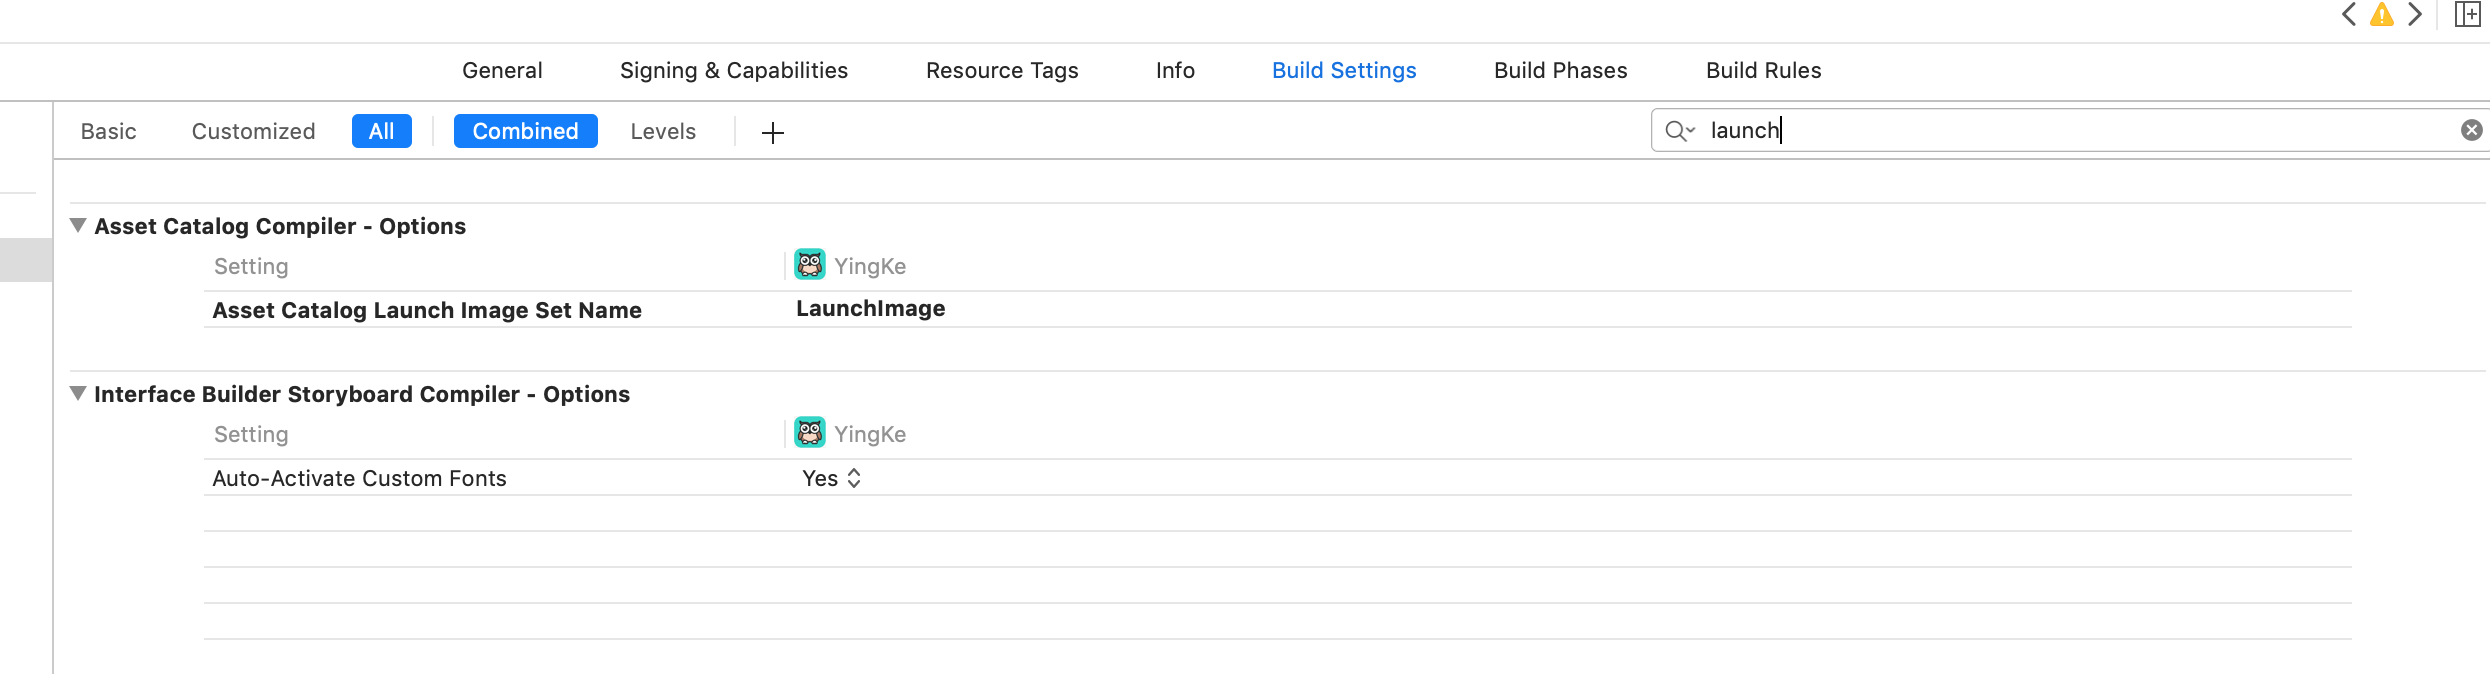2490x674 pixels.
Task: Click the plus add build setting button
Action: tap(773, 132)
